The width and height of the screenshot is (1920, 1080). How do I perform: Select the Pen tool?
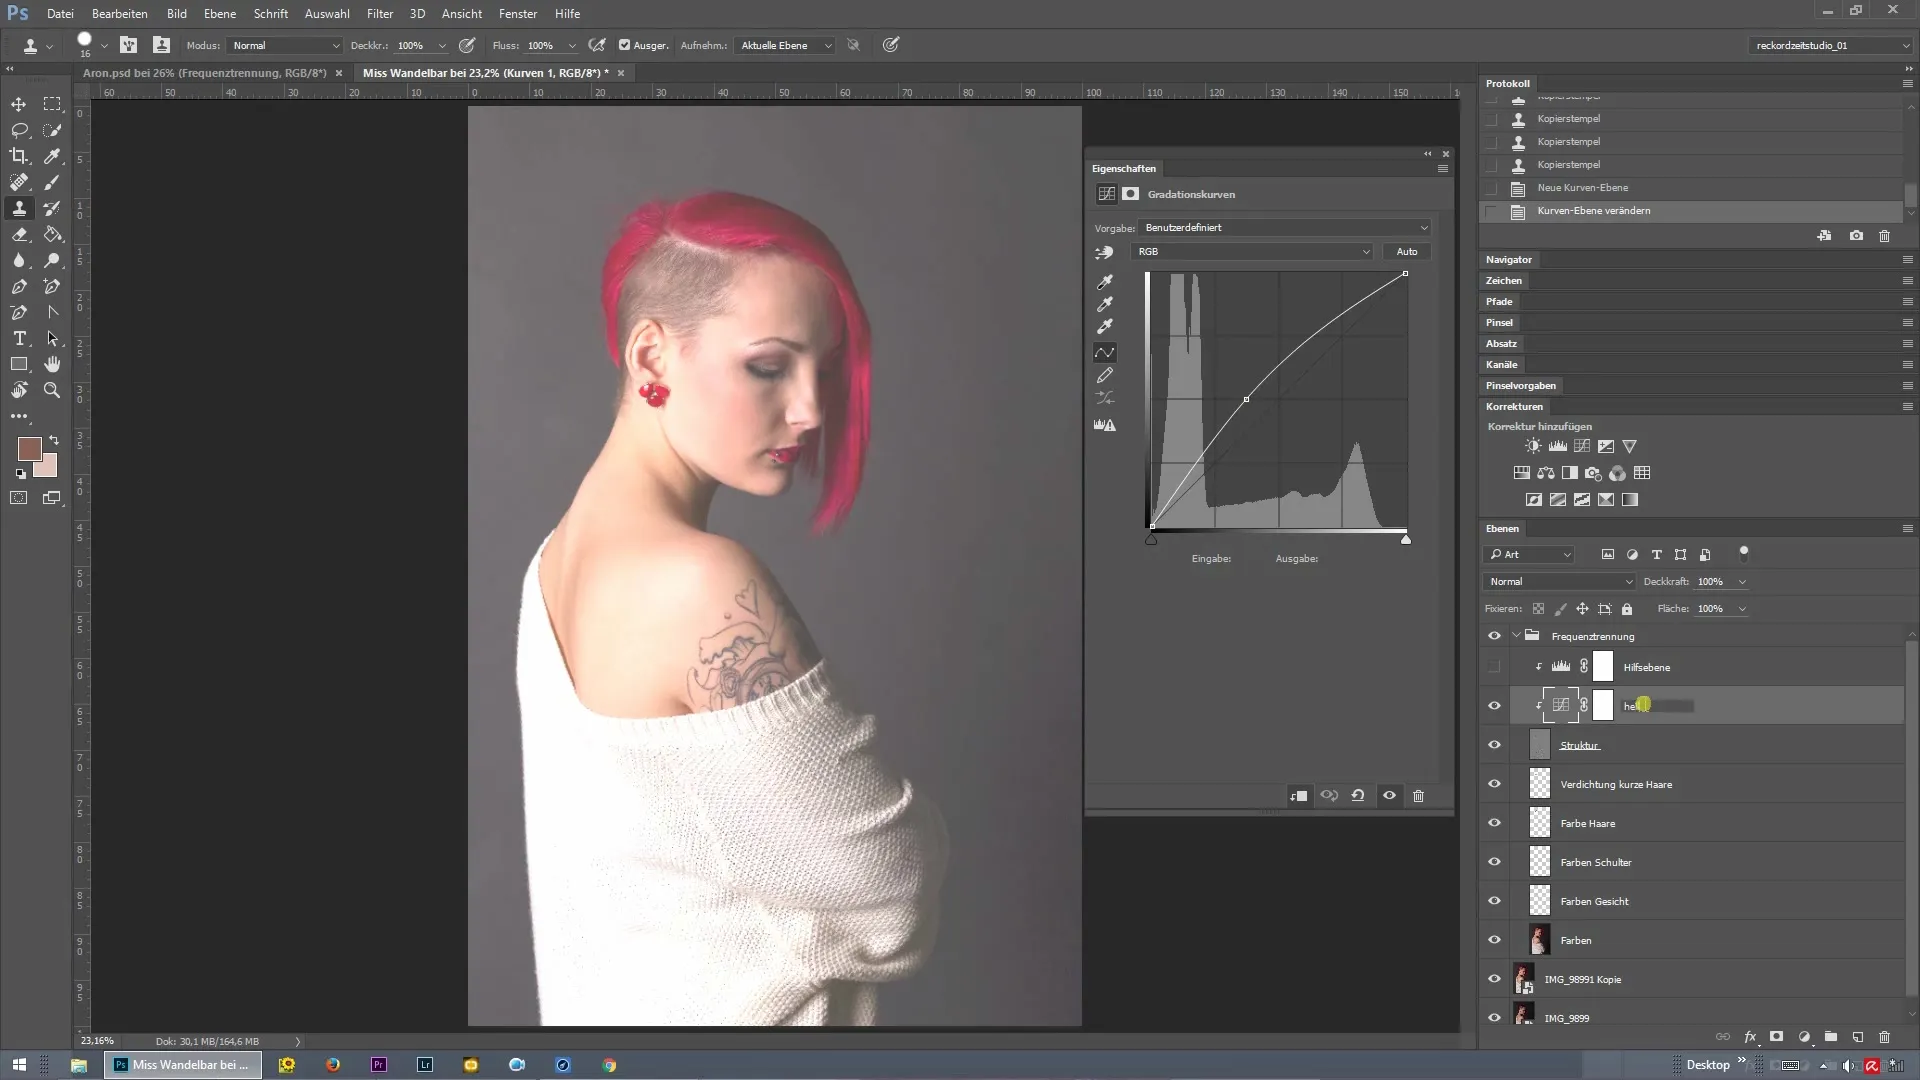pyautogui.click(x=19, y=286)
